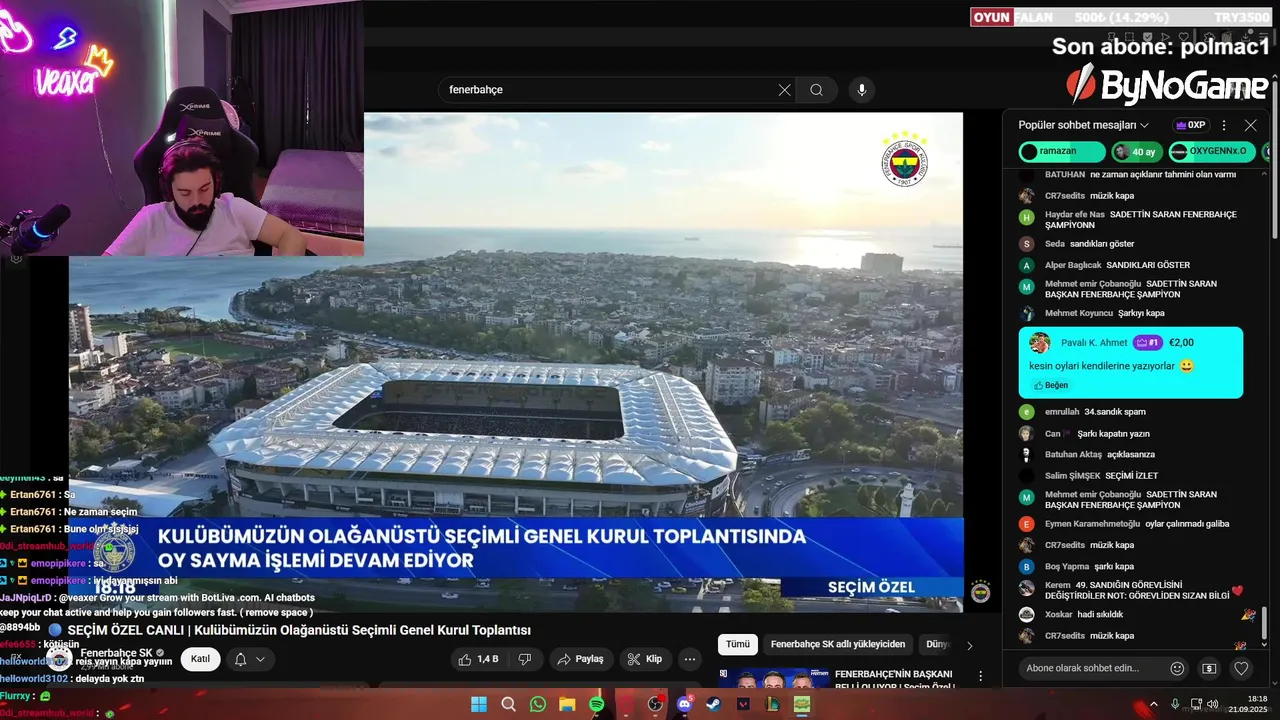Open League of Legends from taskbar
This screenshot has width=1280, height=720.
(773, 704)
